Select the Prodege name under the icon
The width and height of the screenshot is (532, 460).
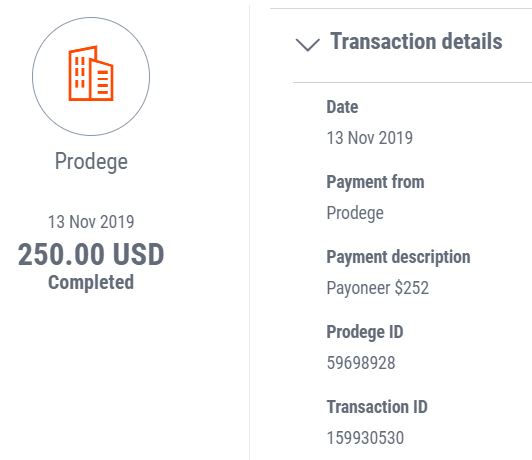(x=91, y=161)
